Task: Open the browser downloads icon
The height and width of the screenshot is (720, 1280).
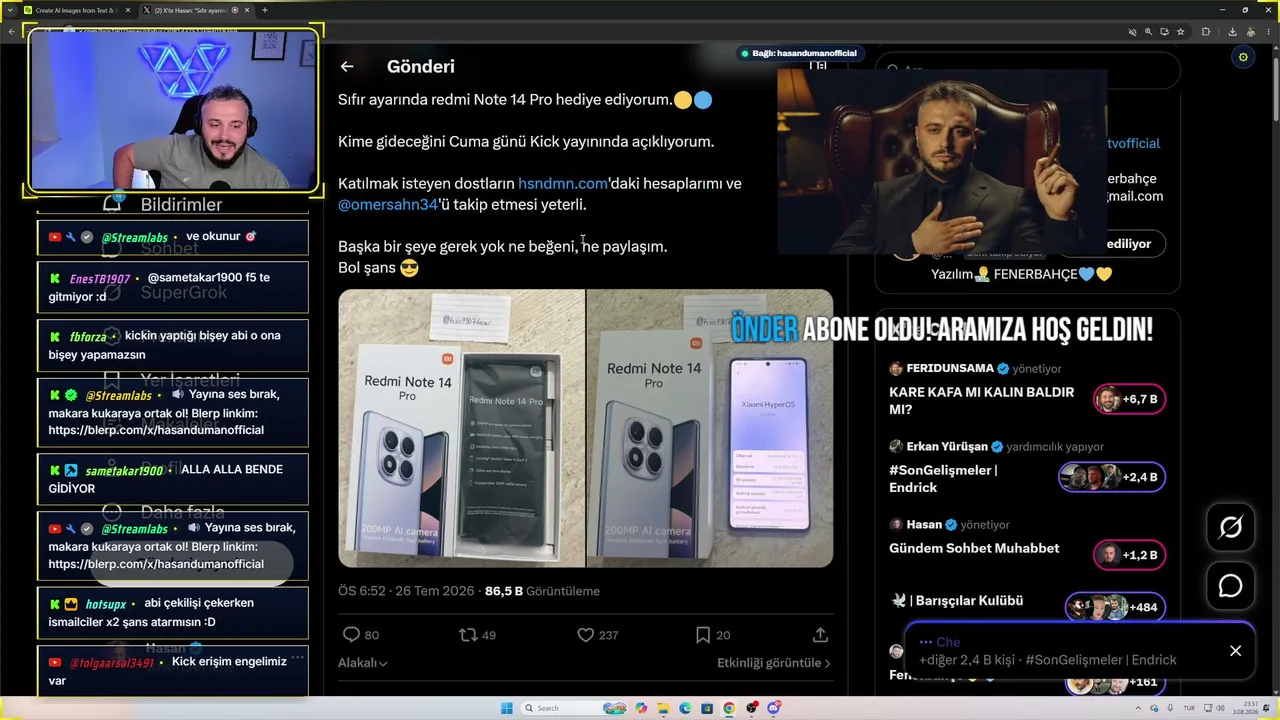Action: [1232, 32]
